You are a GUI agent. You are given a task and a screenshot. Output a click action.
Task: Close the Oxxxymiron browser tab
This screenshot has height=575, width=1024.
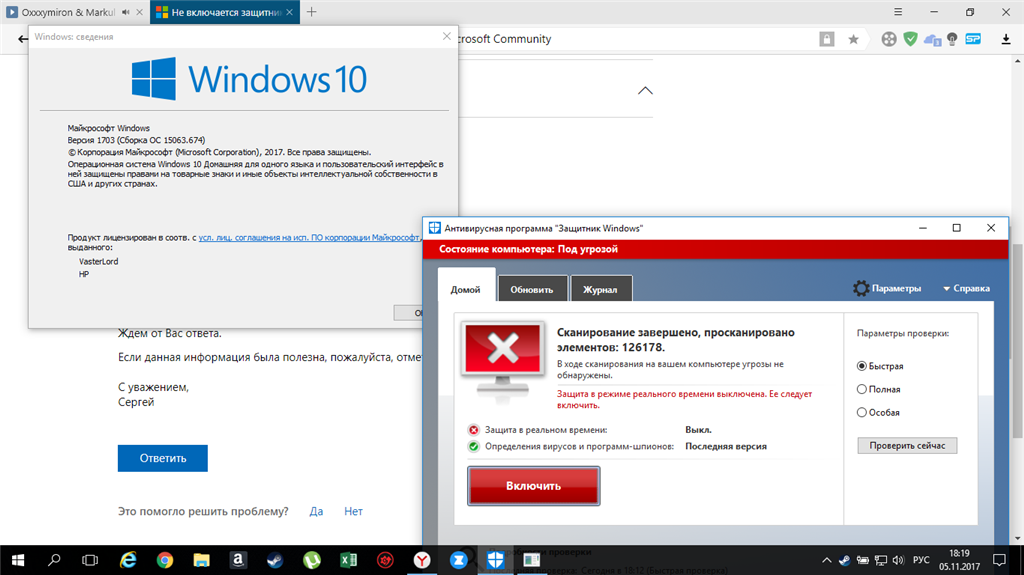pos(139,12)
